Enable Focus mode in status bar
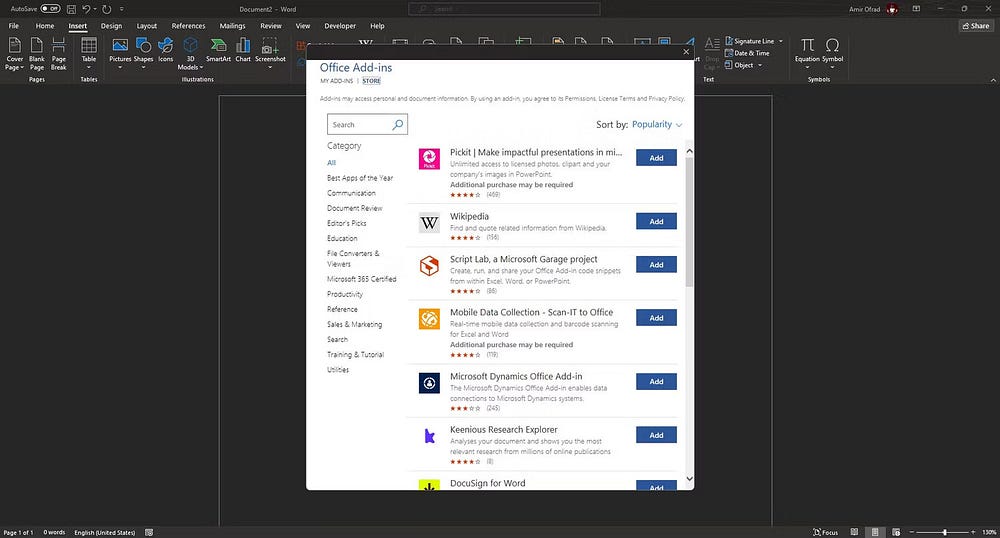 [825, 532]
